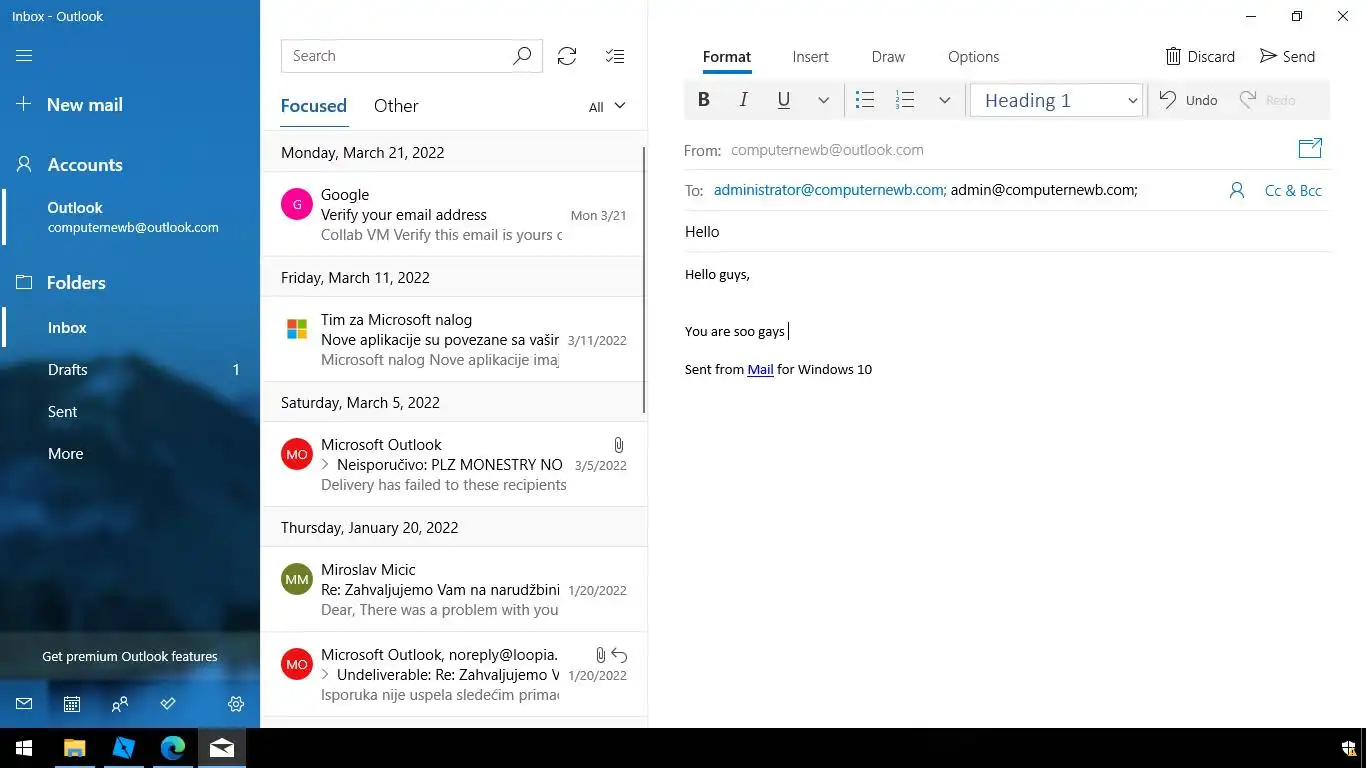1366x768 pixels.
Task: Apply Bold formatting
Action: (x=704, y=100)
